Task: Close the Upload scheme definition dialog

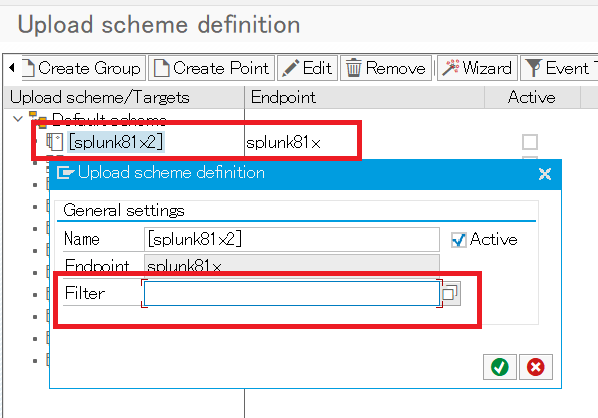Action: [545, 174]
